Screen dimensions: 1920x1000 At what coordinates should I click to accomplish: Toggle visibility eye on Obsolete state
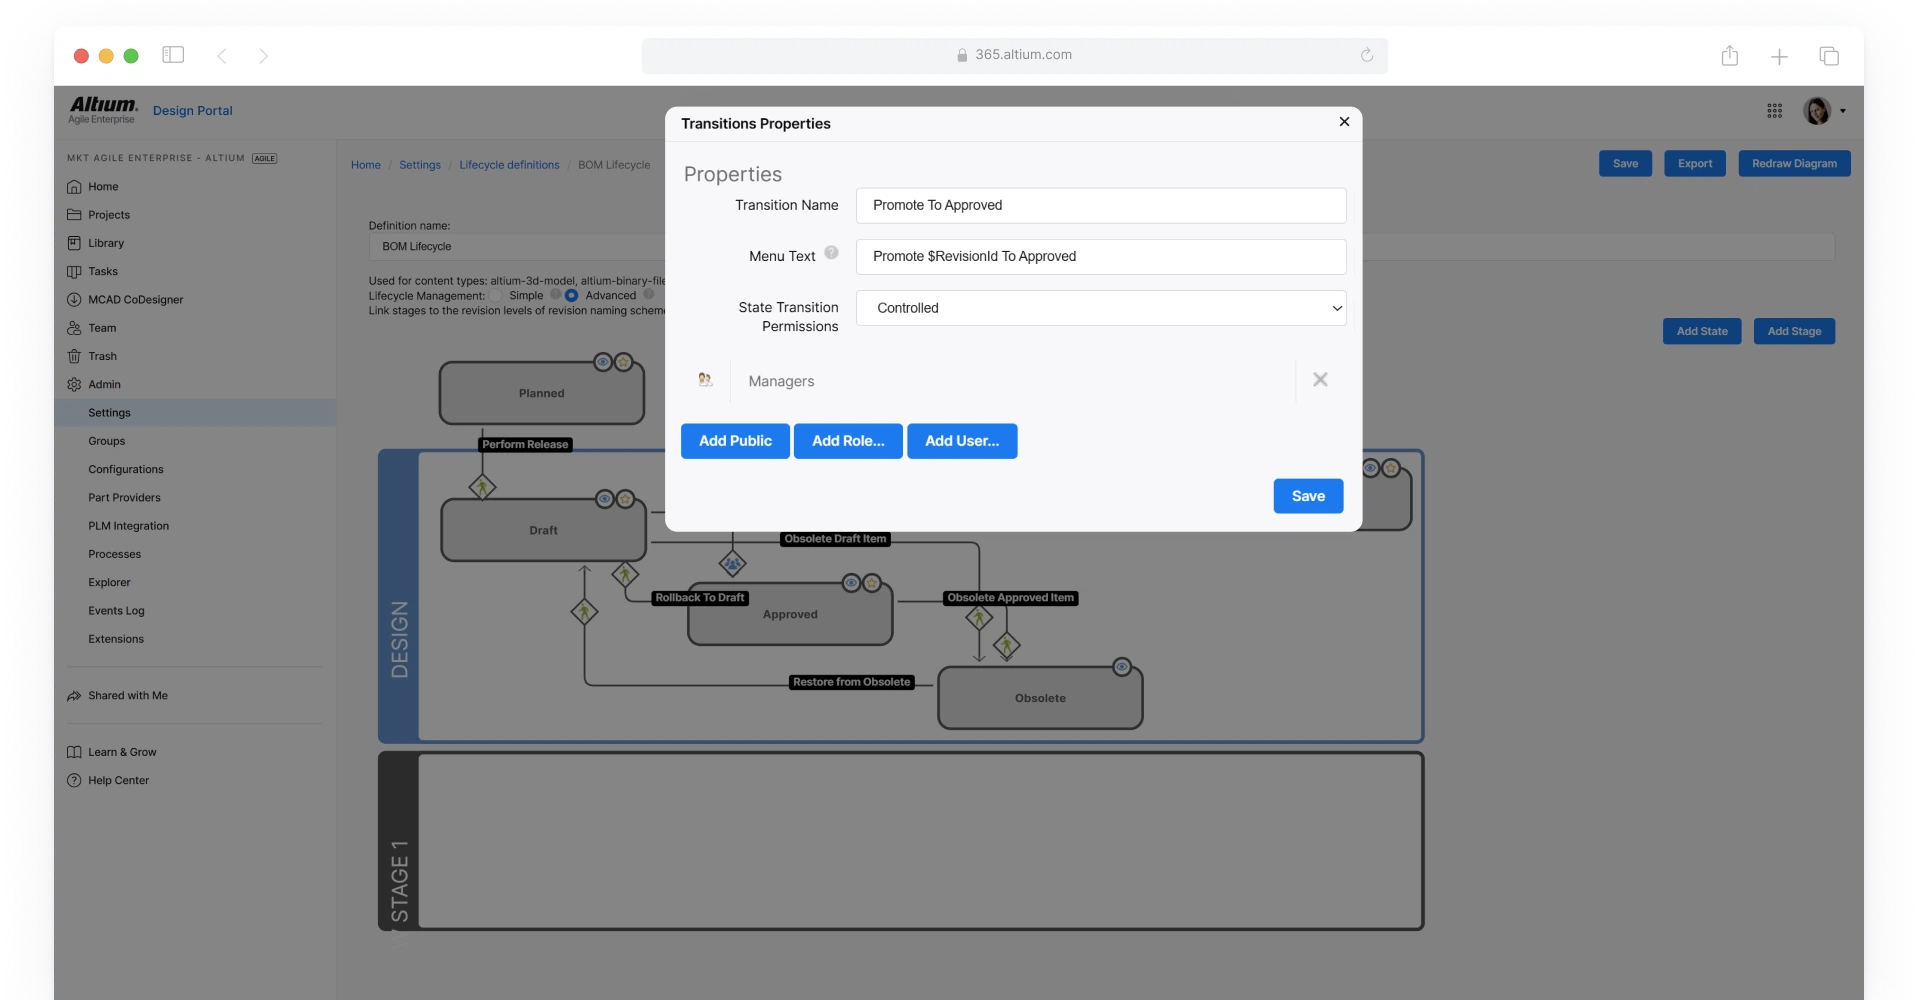(x=1122, y=667)
